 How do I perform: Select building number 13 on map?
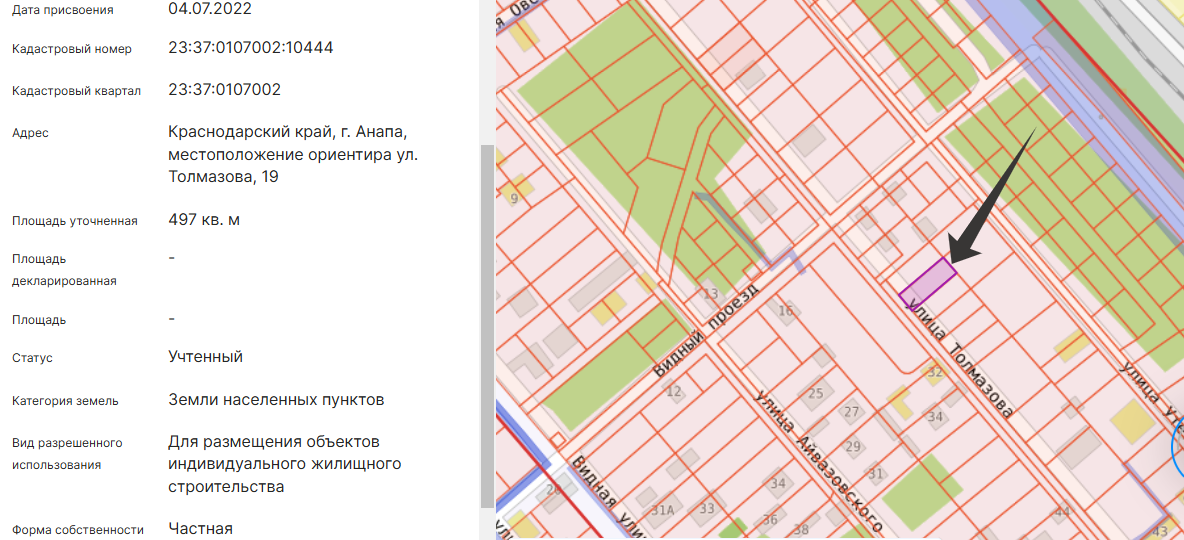pos(710,293)
